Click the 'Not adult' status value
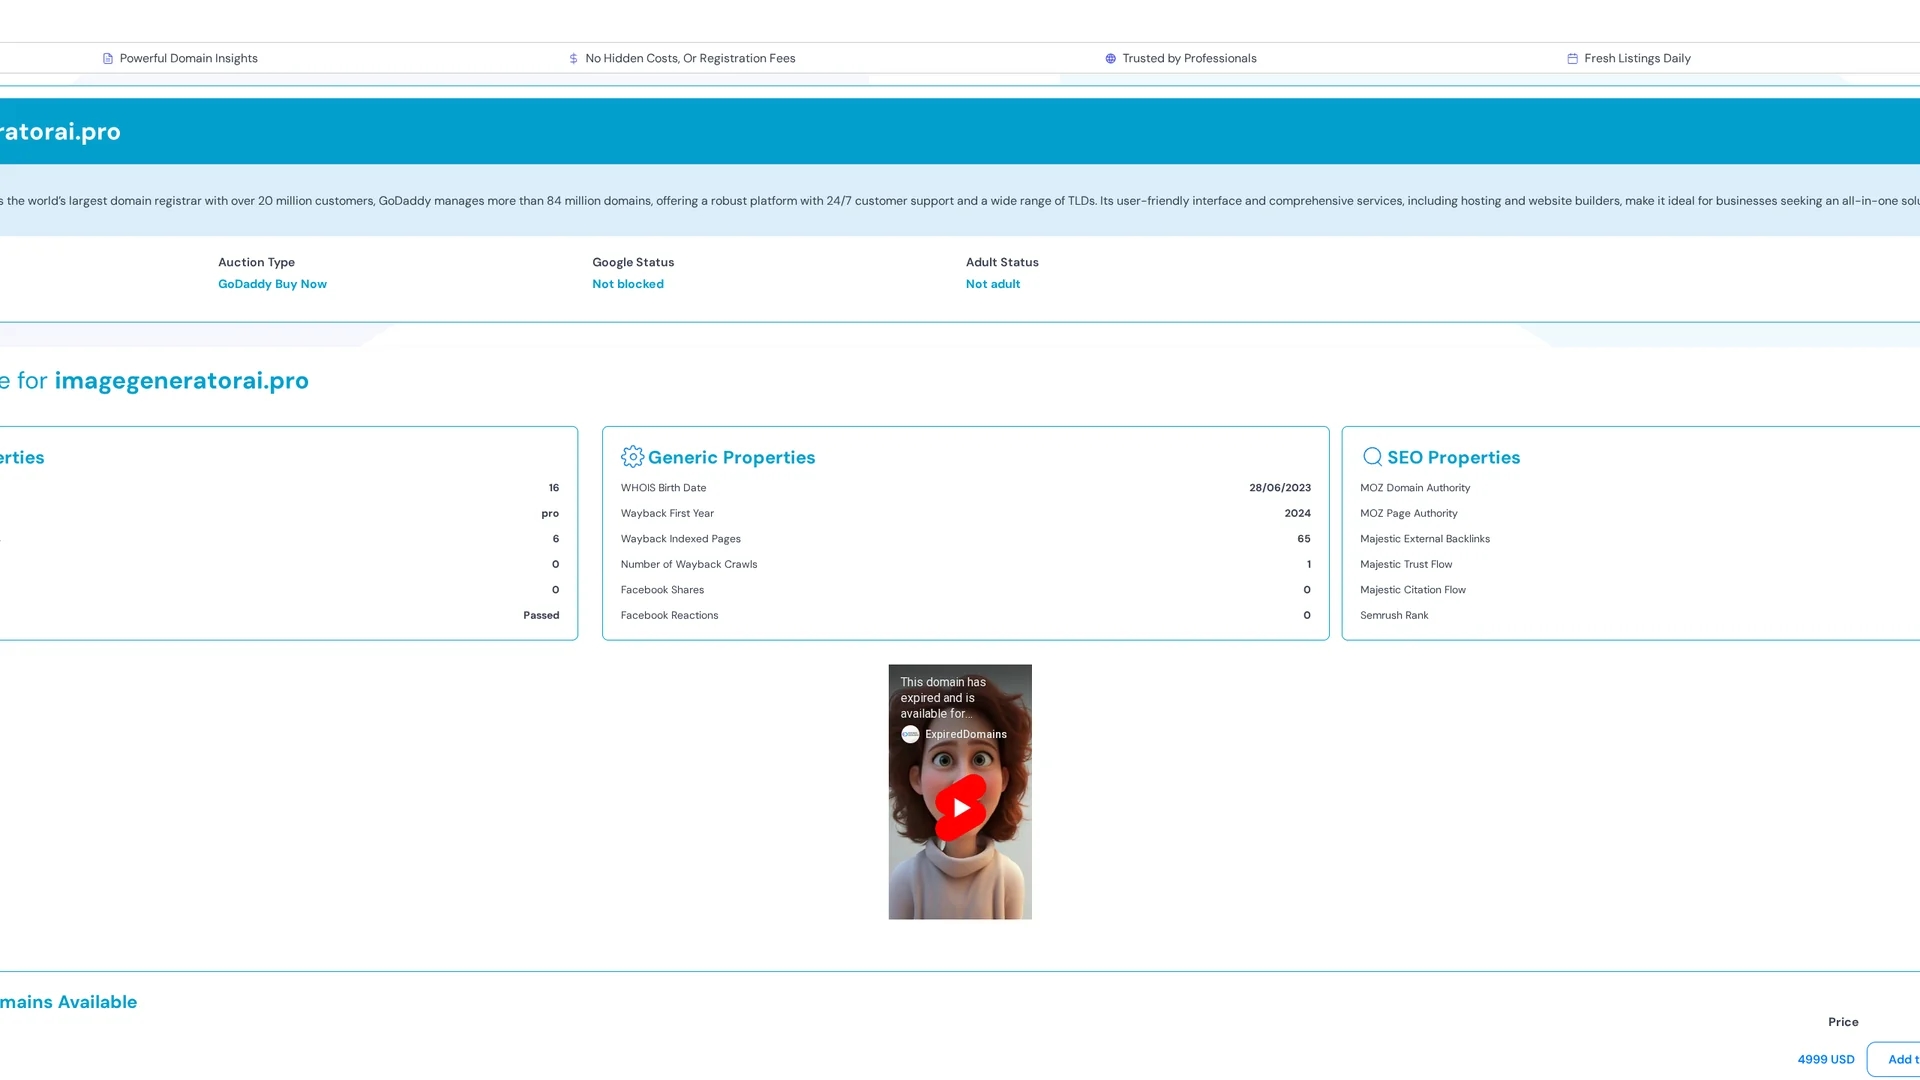1920x1080 pixels. (x=993, y=285)
